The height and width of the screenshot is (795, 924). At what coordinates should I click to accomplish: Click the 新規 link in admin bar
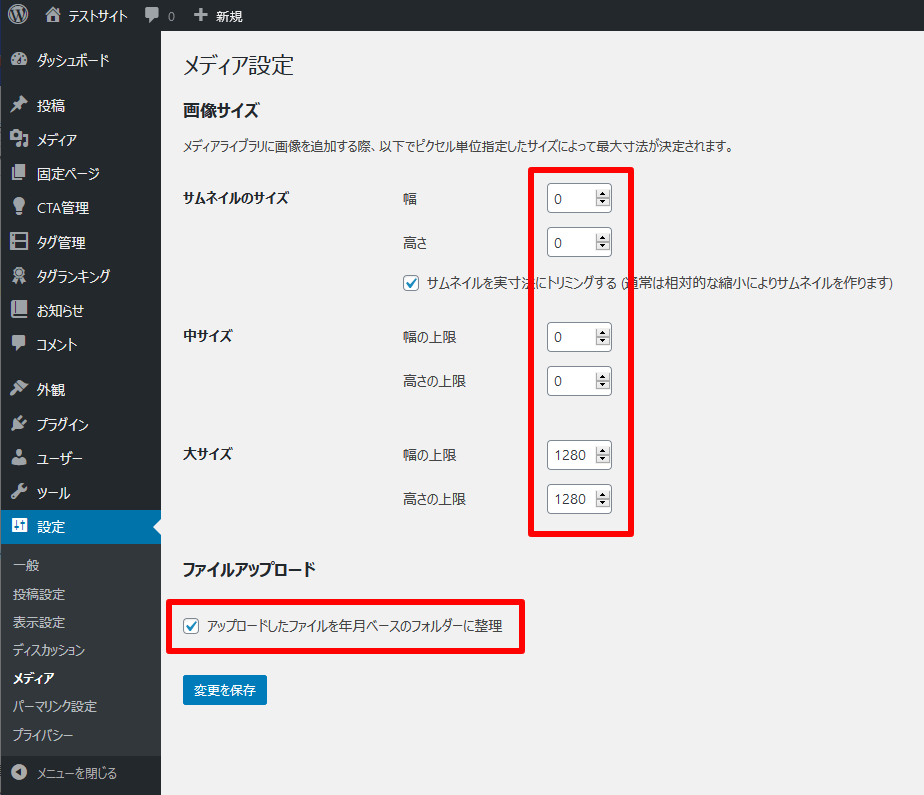[229, 16]
